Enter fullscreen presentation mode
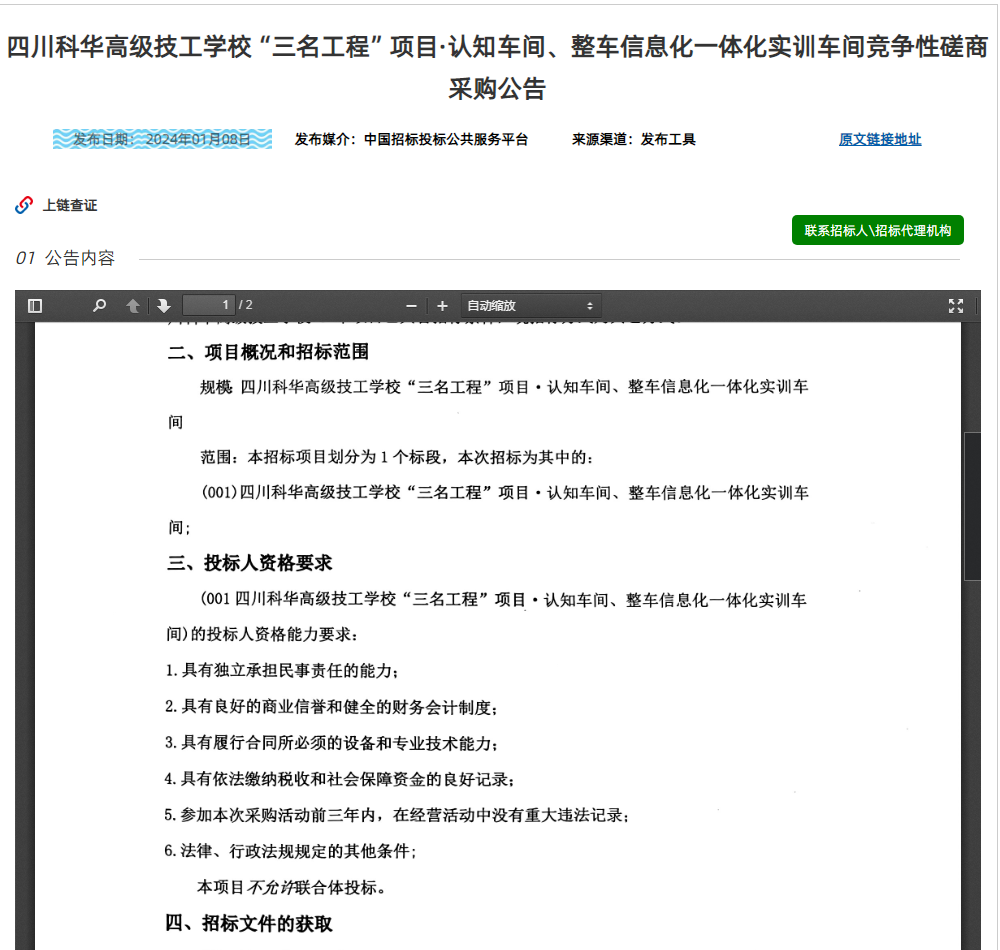This screenshot has width=1000, height=950. 955,306
